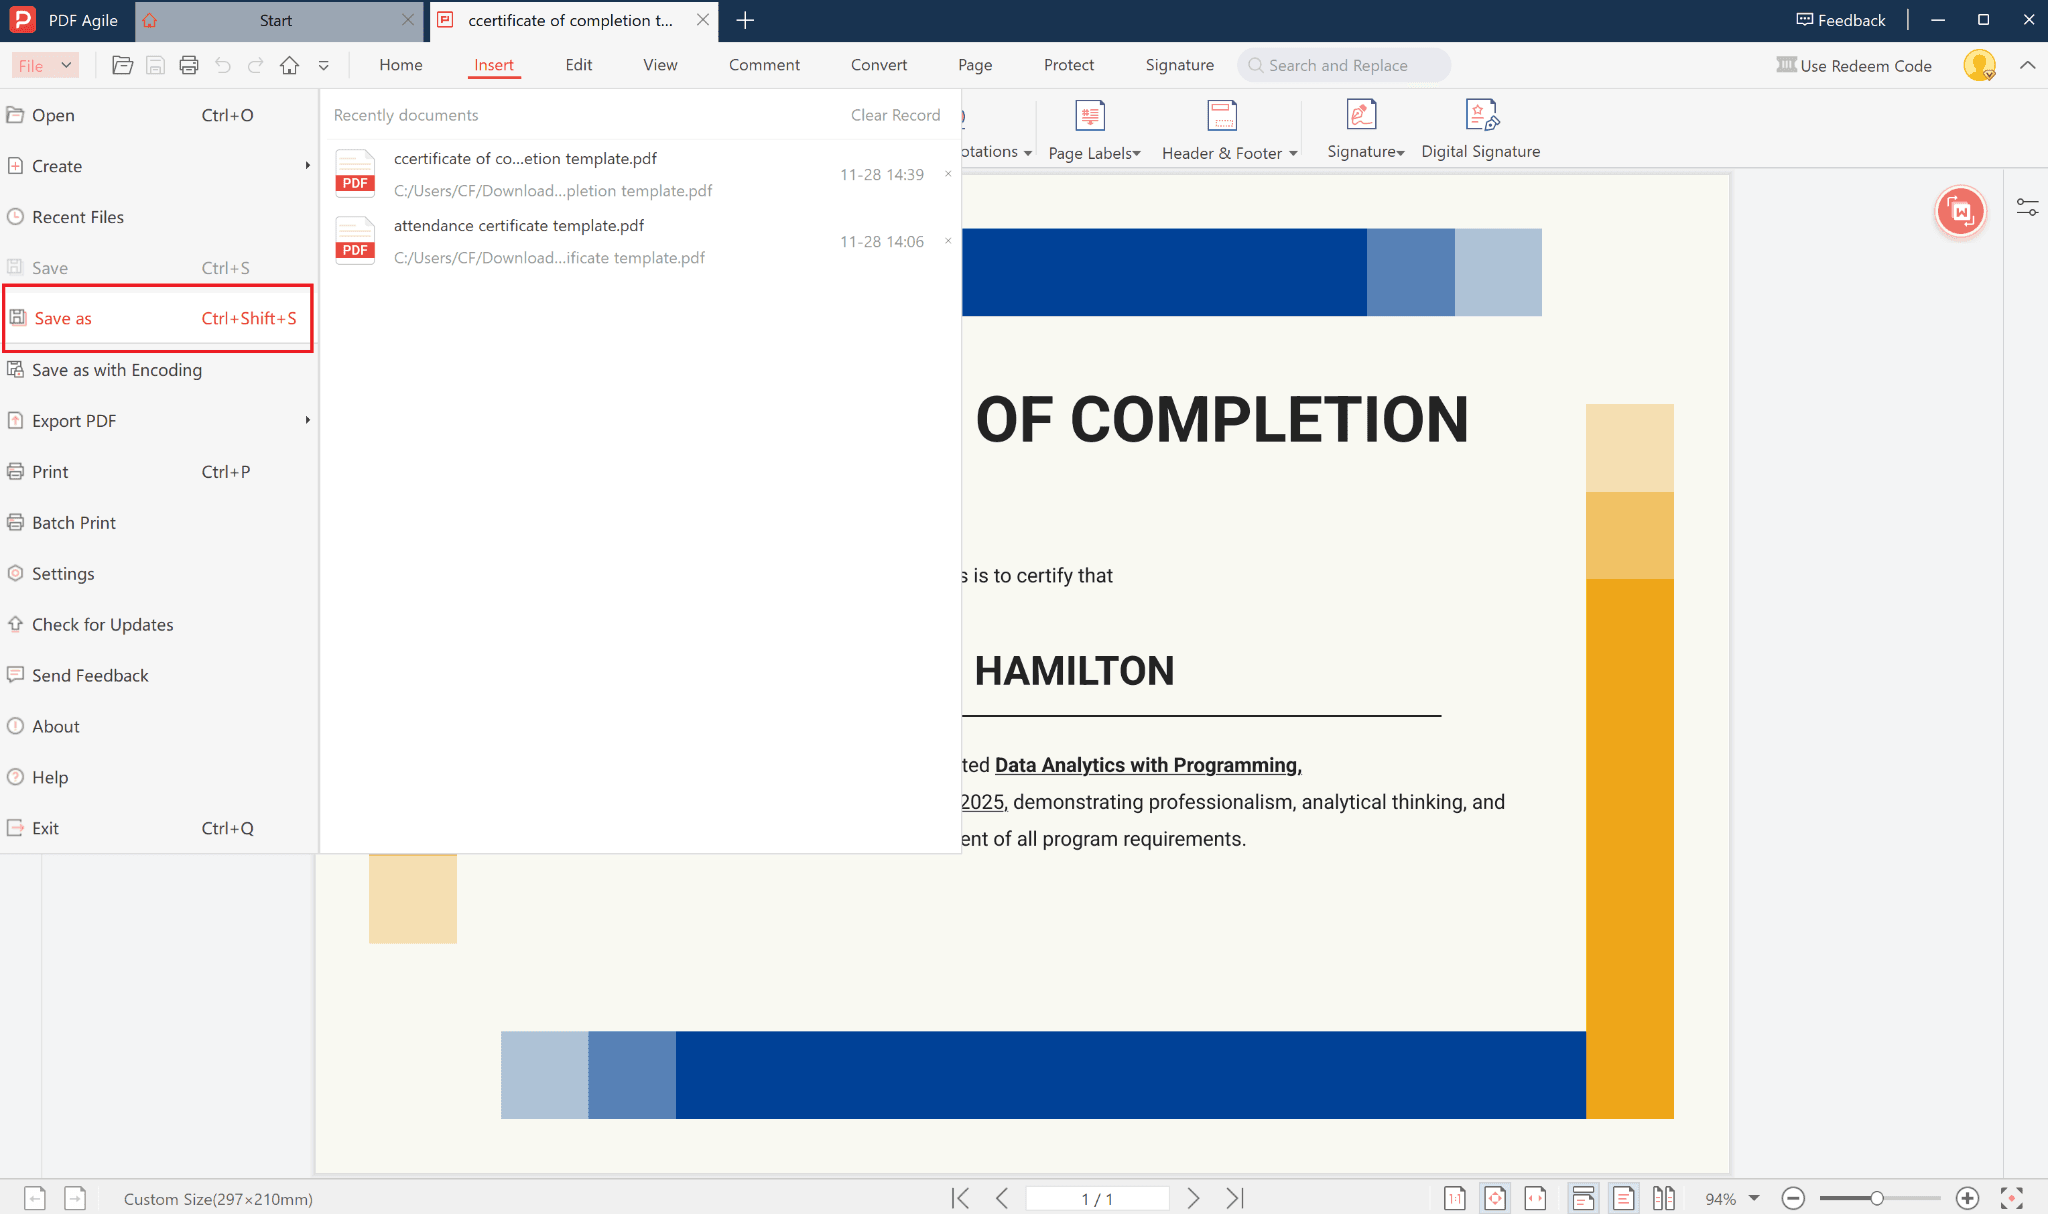Enter full screen mode icon
Screen dimensions: 2048x1214
(2012, 1198)
